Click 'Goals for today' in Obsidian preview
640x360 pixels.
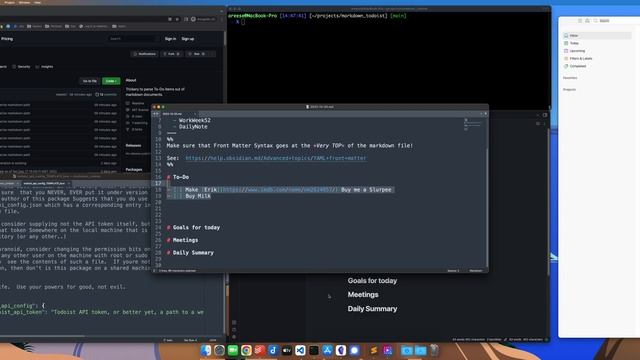[x=372, y=281]
